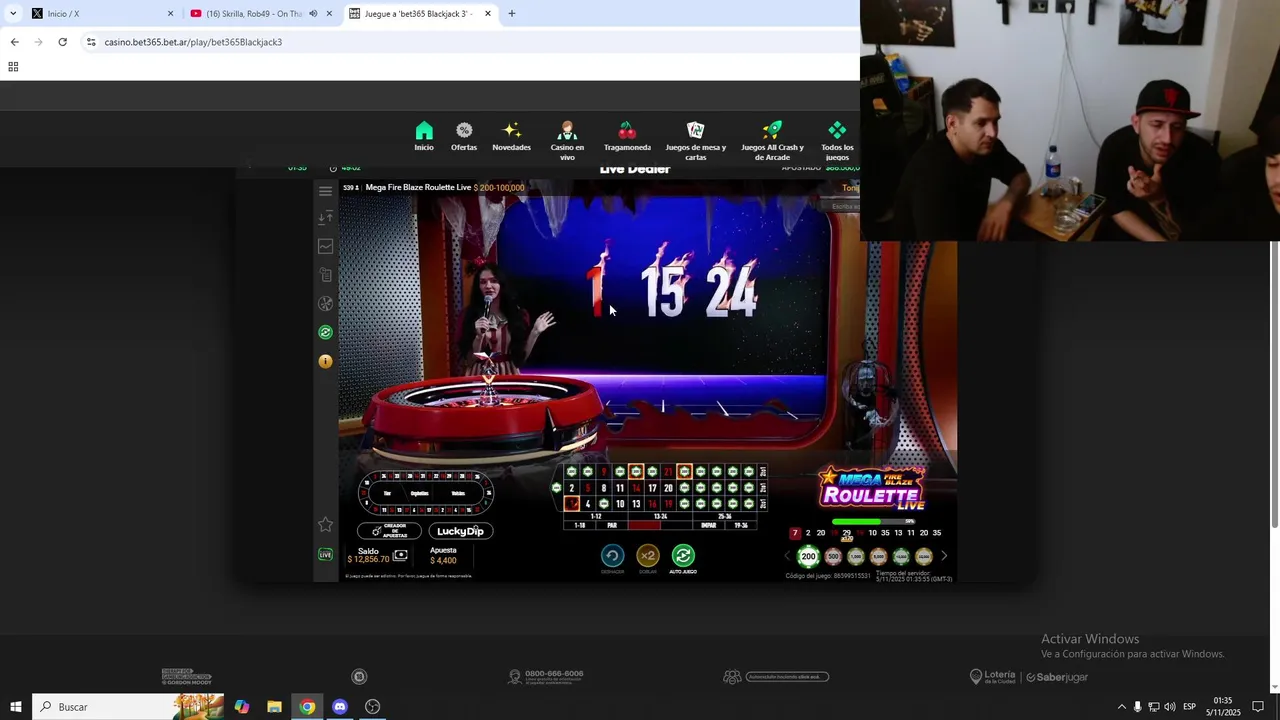
Task: Open Juegos de mesa y cartas
Action: point(696,141)
